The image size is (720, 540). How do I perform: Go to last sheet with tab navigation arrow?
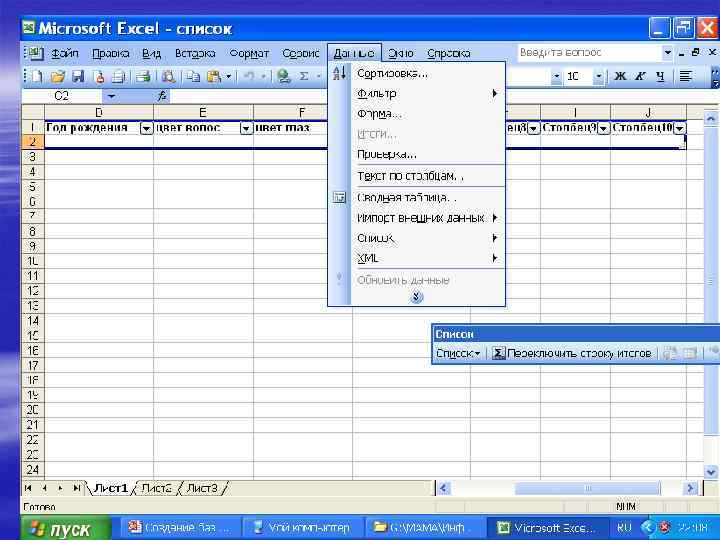click(76, 488)
